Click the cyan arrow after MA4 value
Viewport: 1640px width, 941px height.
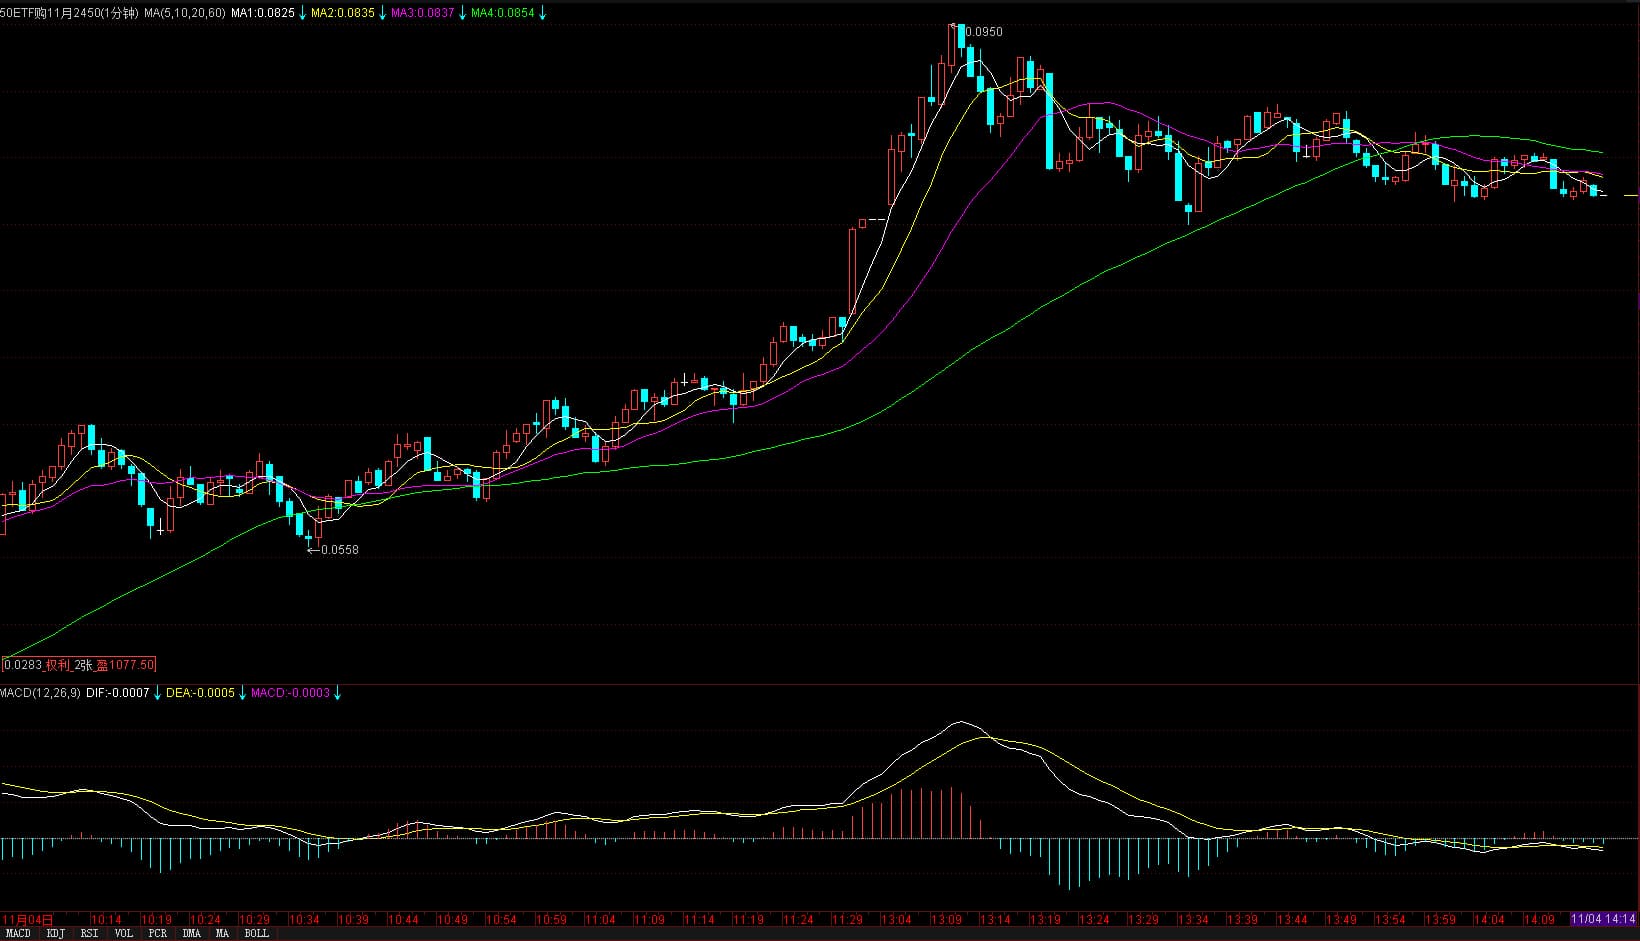click(542, 14)
